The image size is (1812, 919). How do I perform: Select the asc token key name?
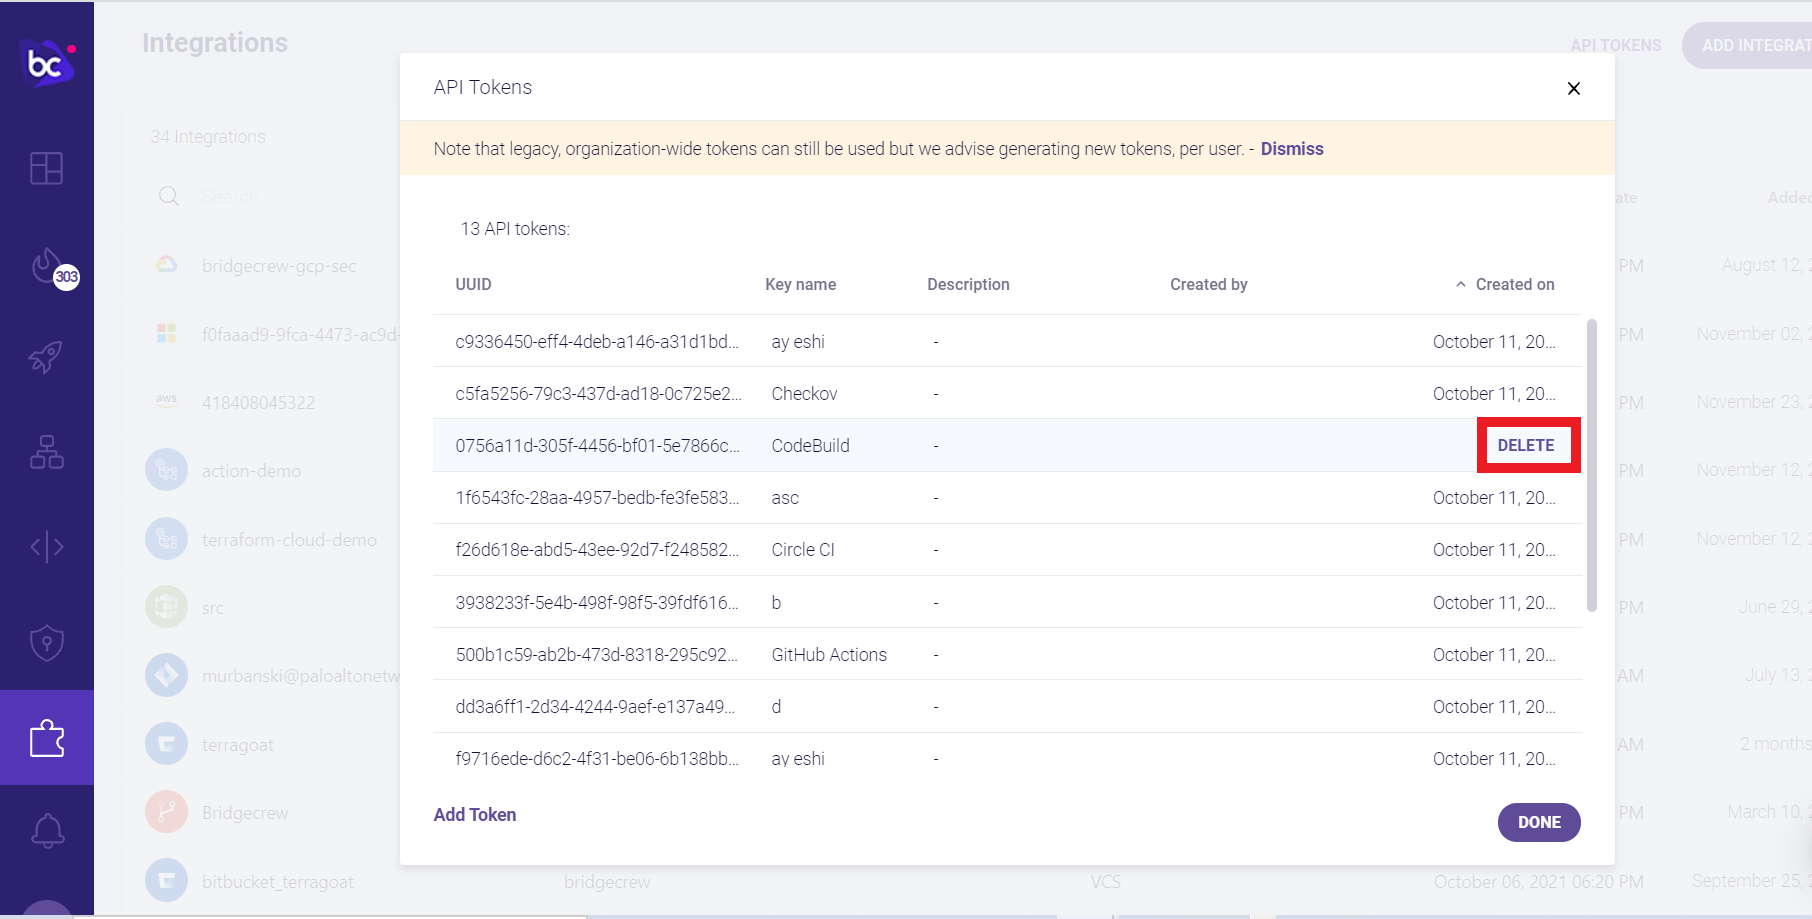click(785, 498)
